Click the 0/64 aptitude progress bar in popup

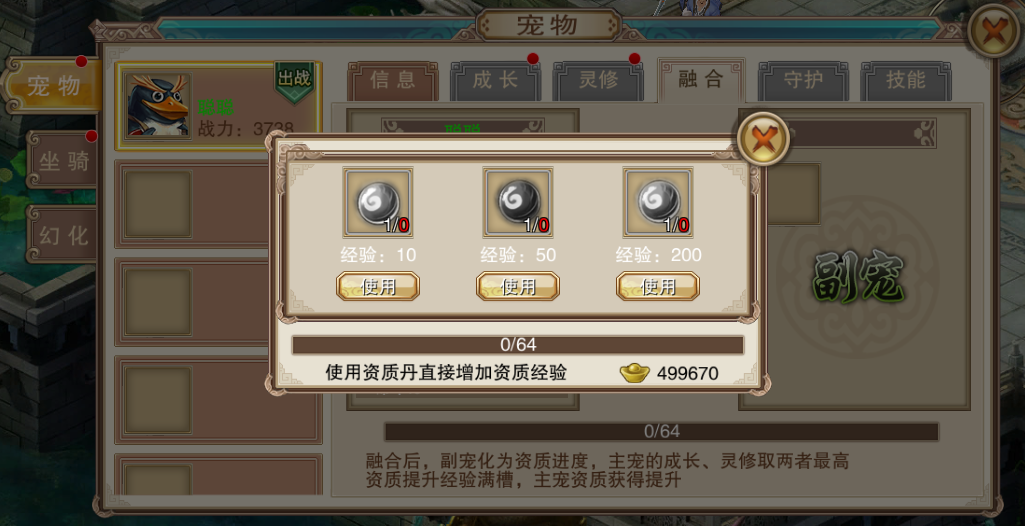coord(518,345)
